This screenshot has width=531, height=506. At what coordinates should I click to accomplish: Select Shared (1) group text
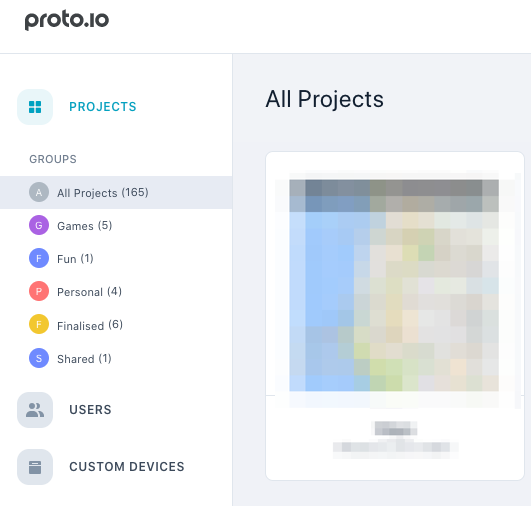(84, 359)
